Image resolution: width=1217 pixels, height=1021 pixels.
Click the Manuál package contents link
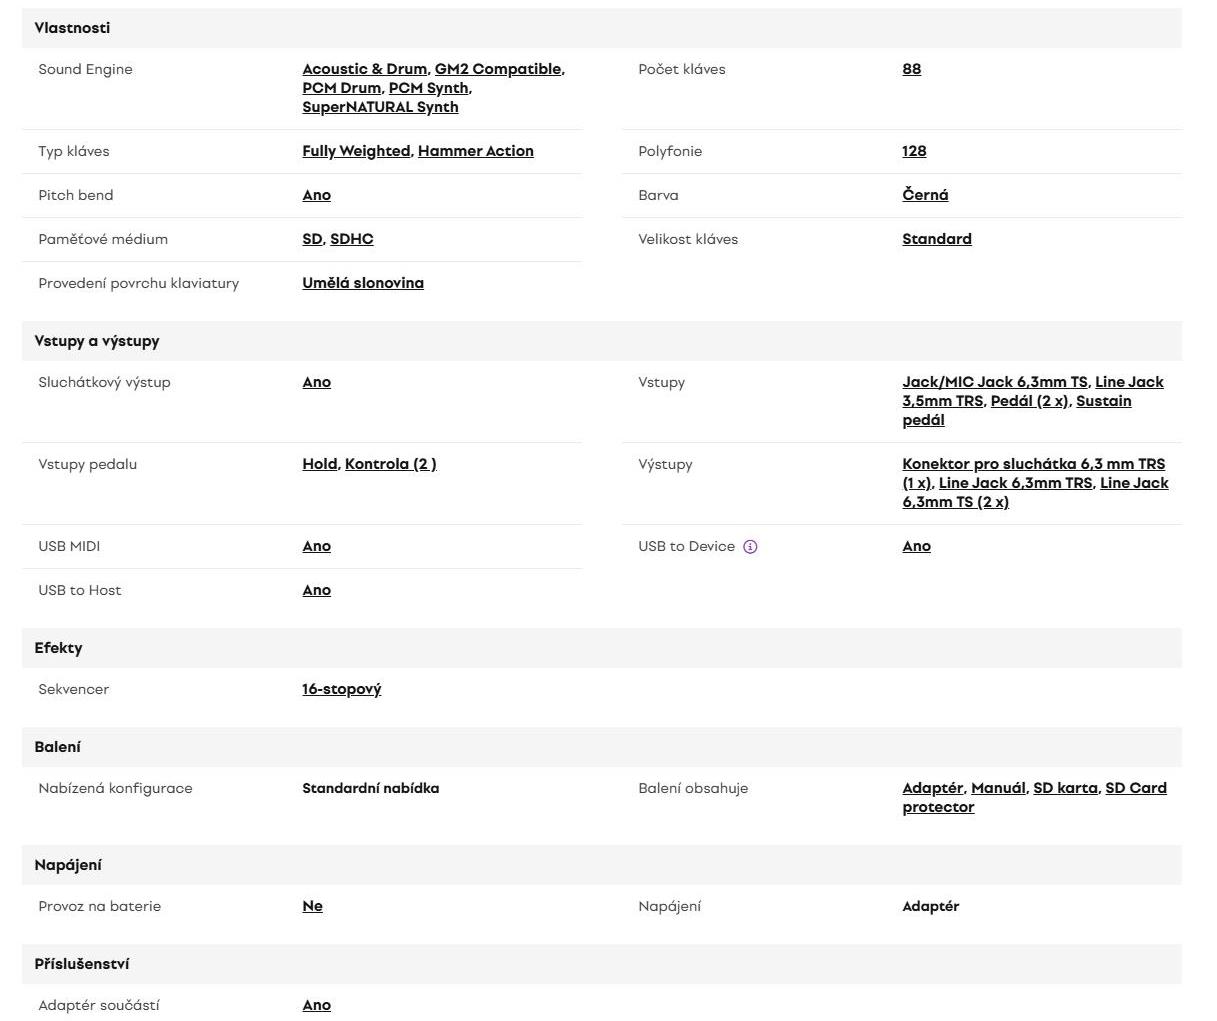998,788
